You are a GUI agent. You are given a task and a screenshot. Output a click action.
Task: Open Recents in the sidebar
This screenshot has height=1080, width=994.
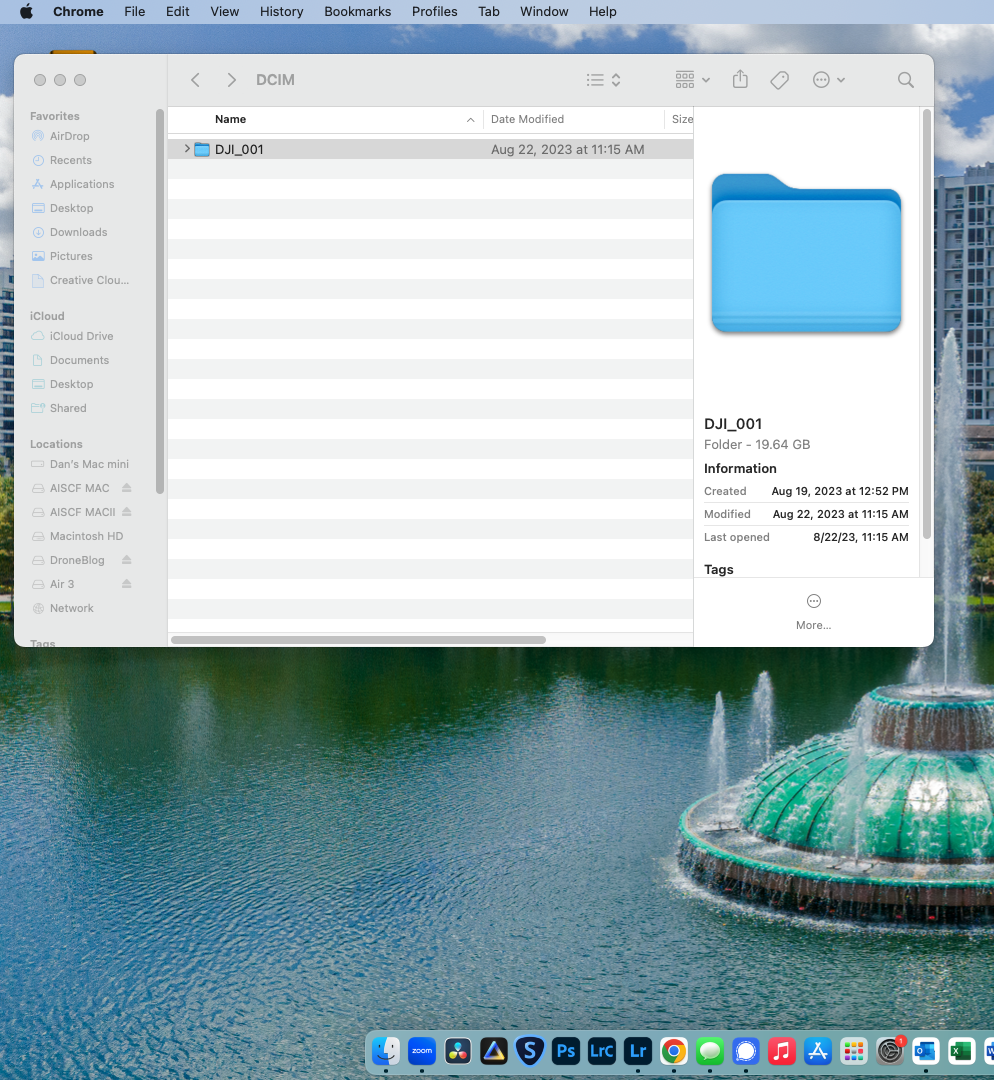[70, 160]
